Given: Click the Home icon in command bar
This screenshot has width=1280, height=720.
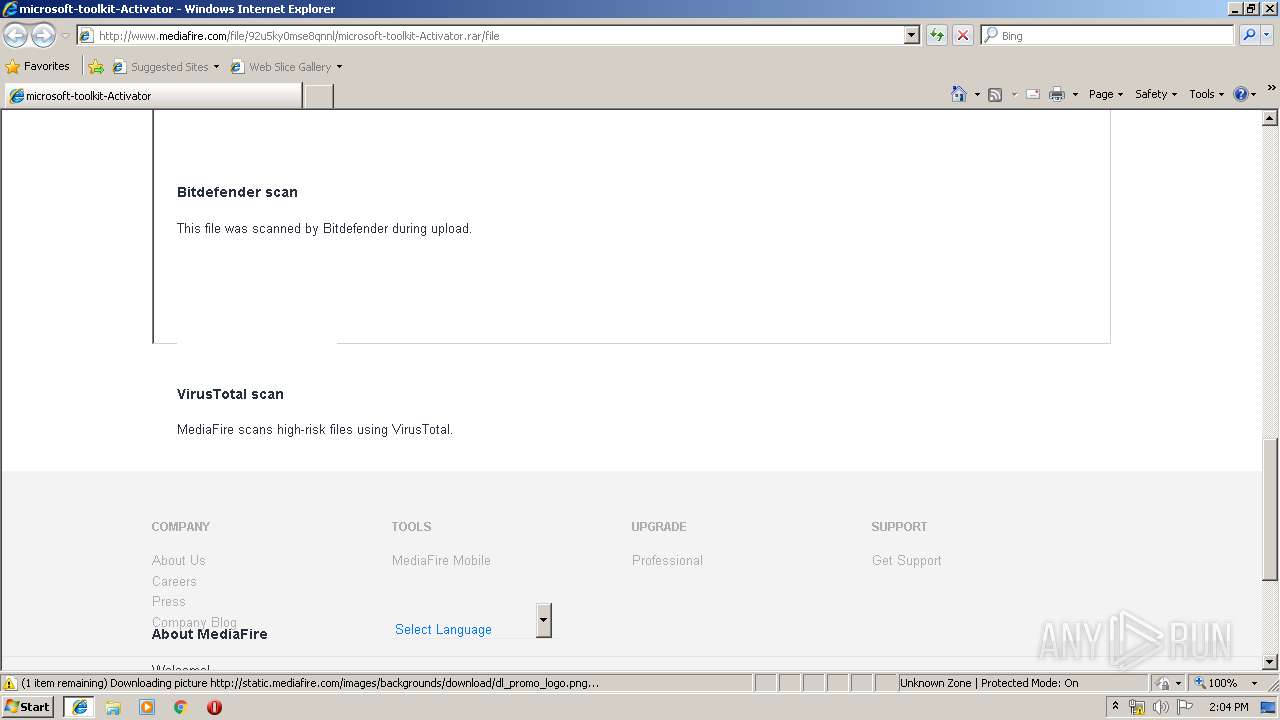Looking at the screenshot, I should [x=958, y=94].
